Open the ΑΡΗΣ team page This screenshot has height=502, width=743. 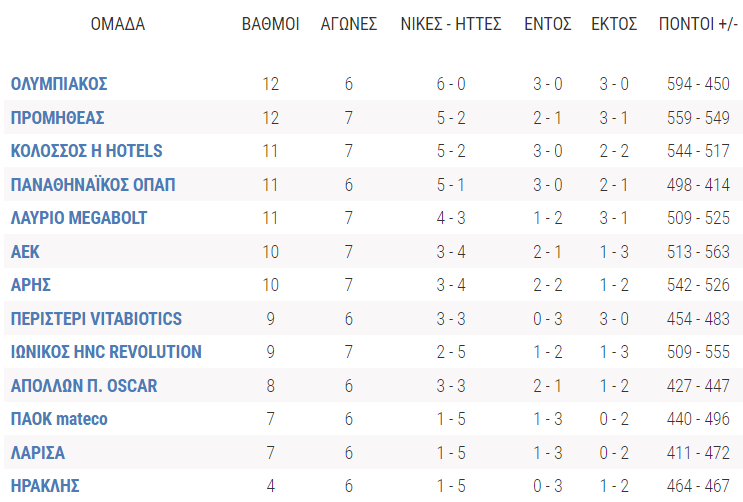pyautogui.click(x=30, y=285)
